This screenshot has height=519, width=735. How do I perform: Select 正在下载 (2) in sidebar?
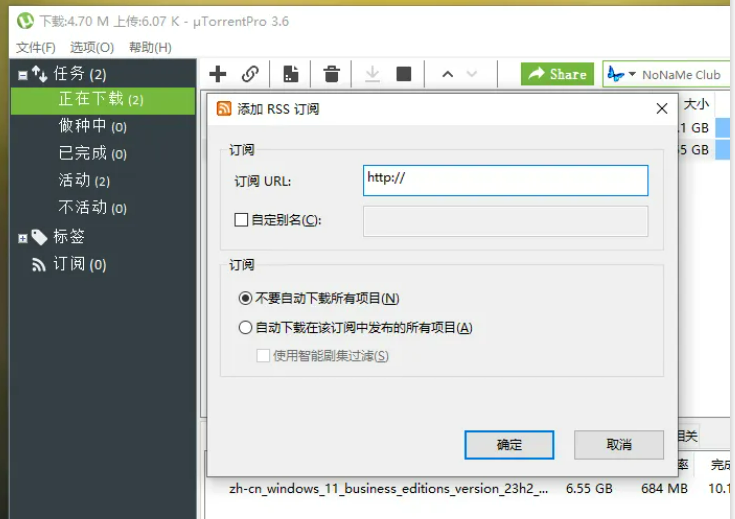(x=102, y=100)
